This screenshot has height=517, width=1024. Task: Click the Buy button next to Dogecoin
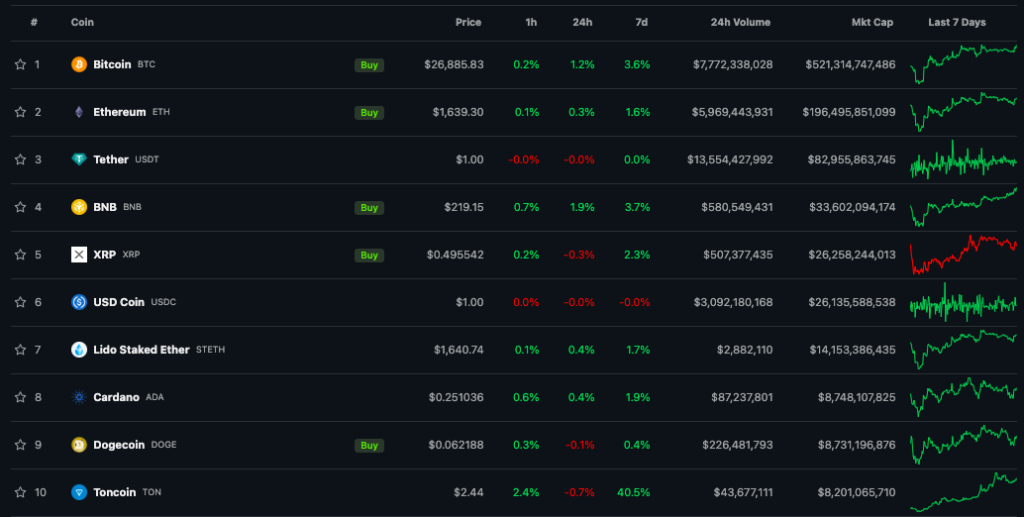[x=369, y=445]
